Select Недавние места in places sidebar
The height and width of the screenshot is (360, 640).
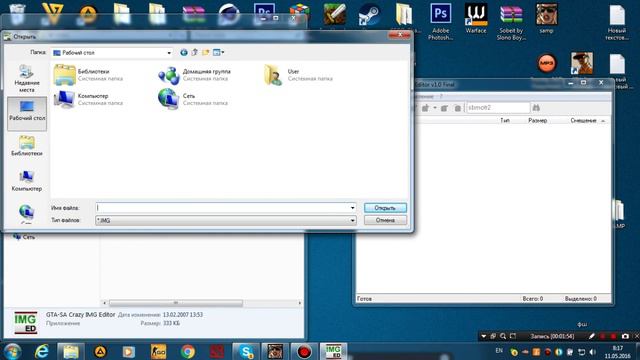click(27, 78)
